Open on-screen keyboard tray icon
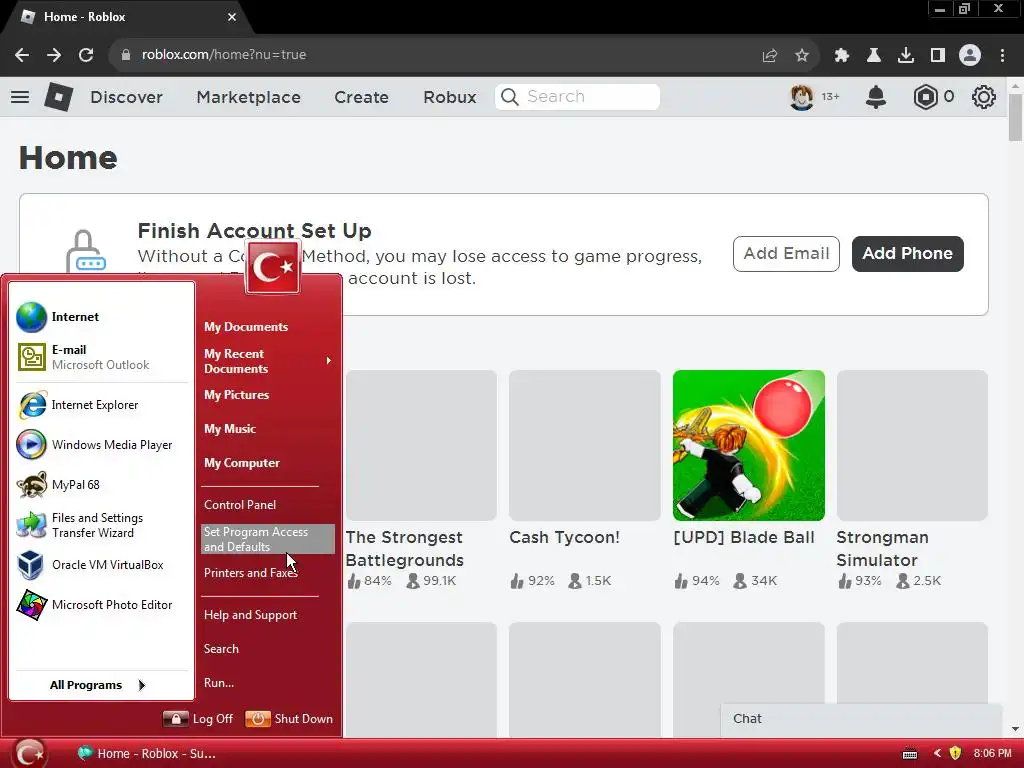This screenshot has height=768, width=1024. (x=910, y=754)
